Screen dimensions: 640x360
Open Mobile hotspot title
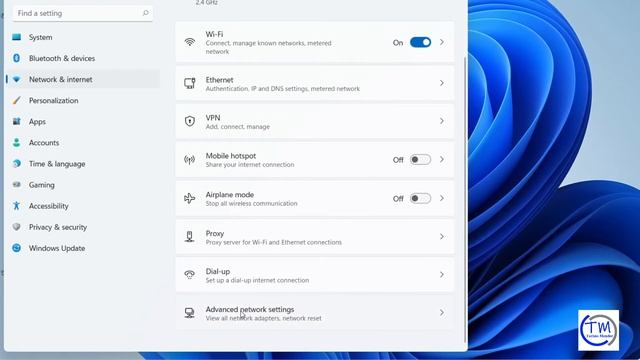[231, 156]
